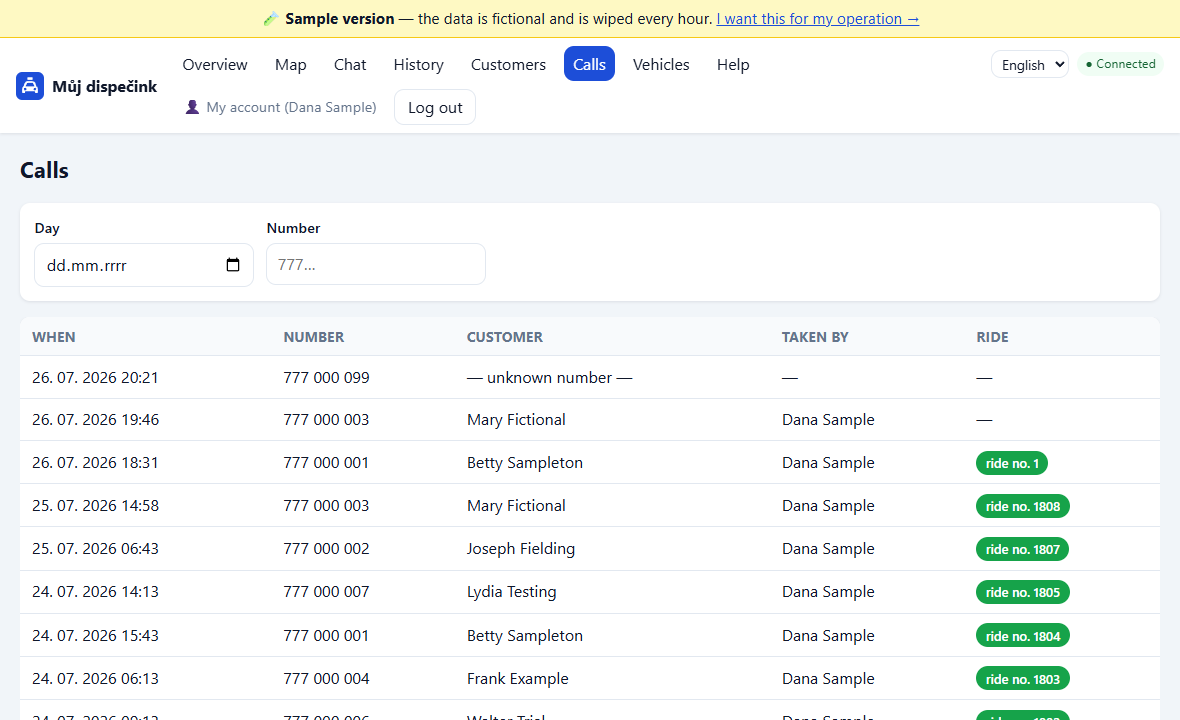Open the 'ride no. 1' badge
The height and width of the screenshot is (720, 1180).
tap(1011, 463)
